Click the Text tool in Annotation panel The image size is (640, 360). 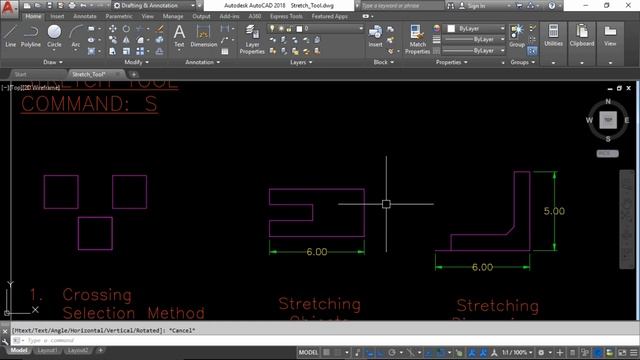[x=179, y=36]
